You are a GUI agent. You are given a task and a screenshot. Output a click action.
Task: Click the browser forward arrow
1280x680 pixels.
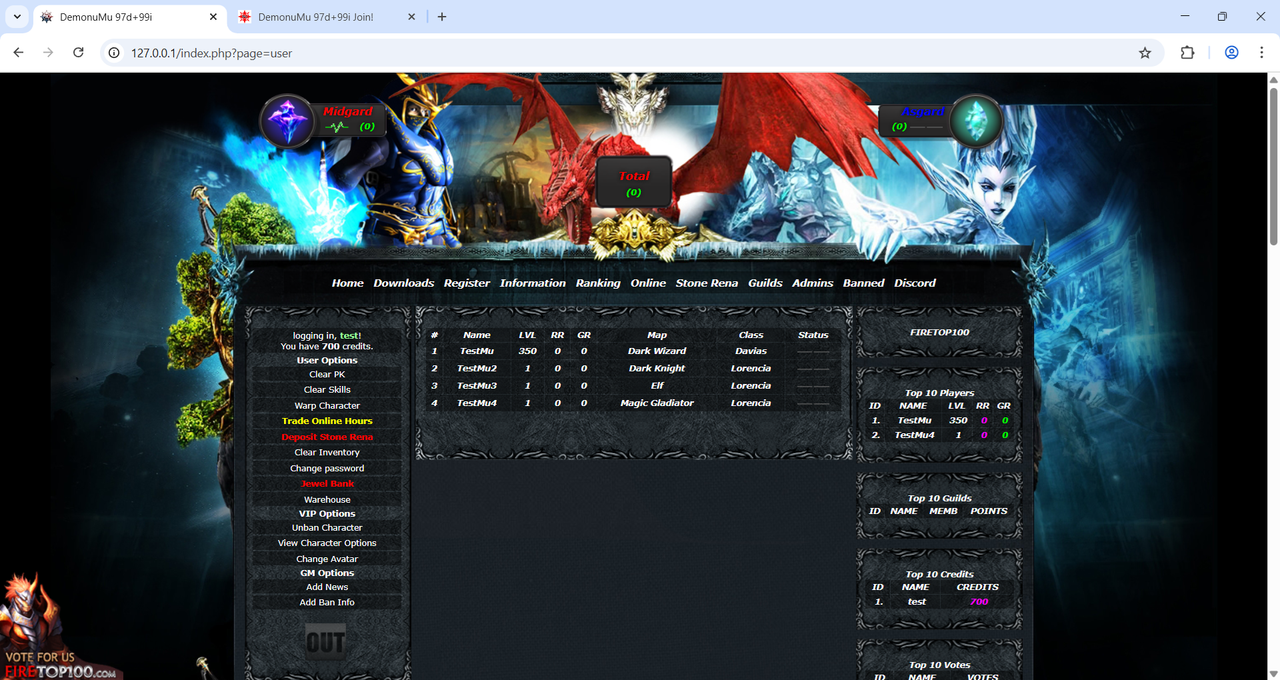(x=48, y=53)
